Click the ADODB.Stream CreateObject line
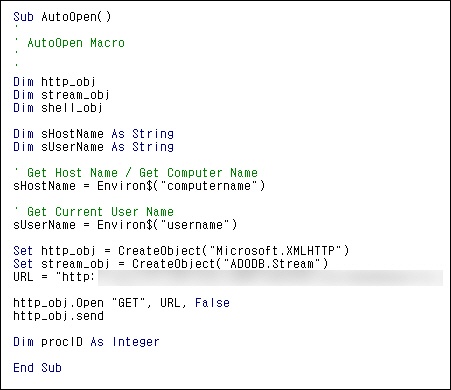This screenshot has height=390, width=451. [x=171, y=264]
